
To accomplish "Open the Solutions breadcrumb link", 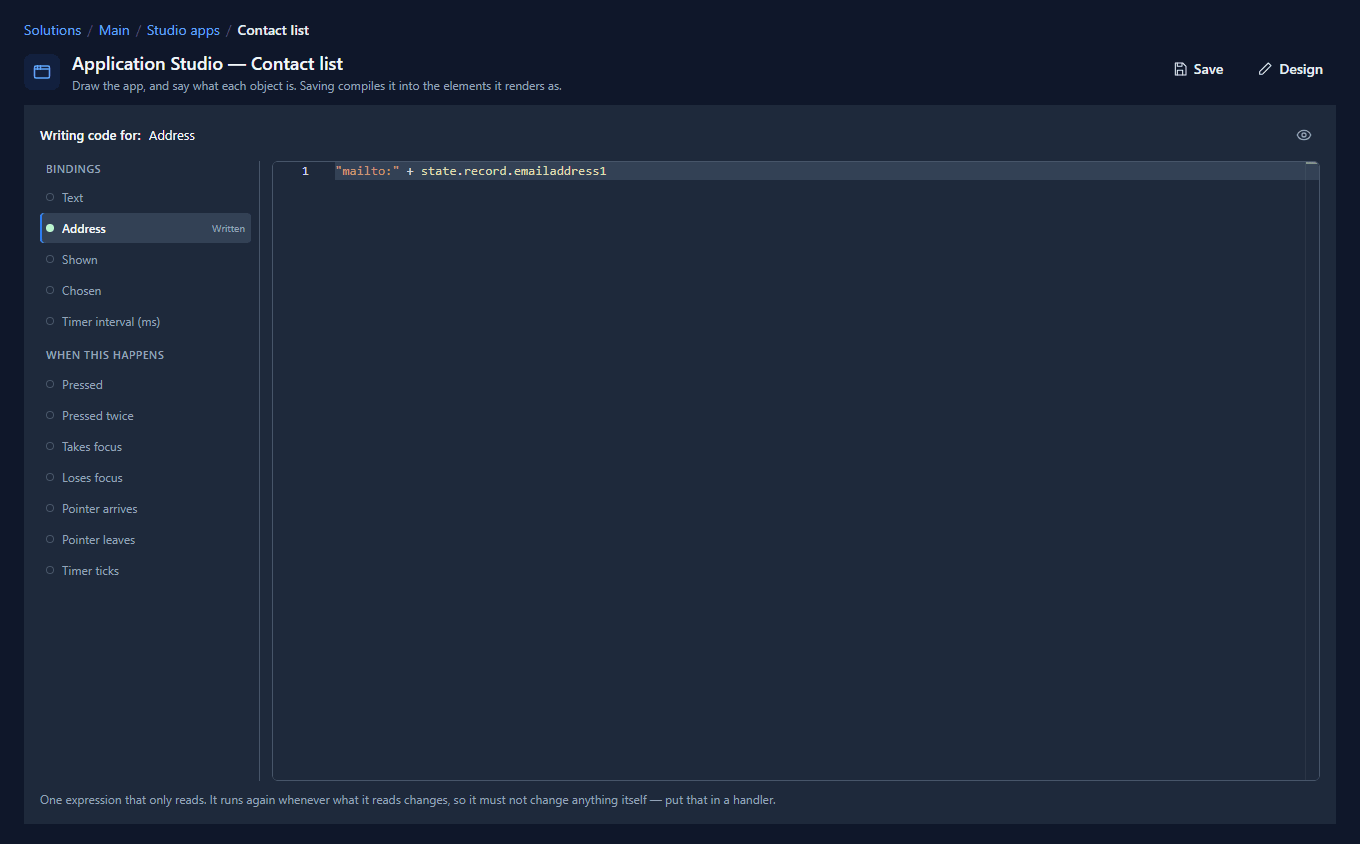I will click(x=52, y=30).
